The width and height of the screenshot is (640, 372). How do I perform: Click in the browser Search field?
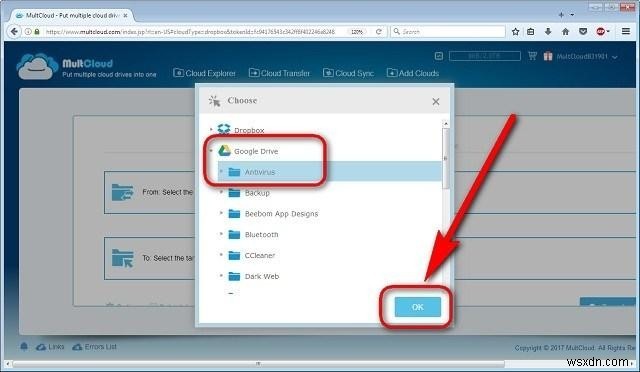(x=448, y=31)
